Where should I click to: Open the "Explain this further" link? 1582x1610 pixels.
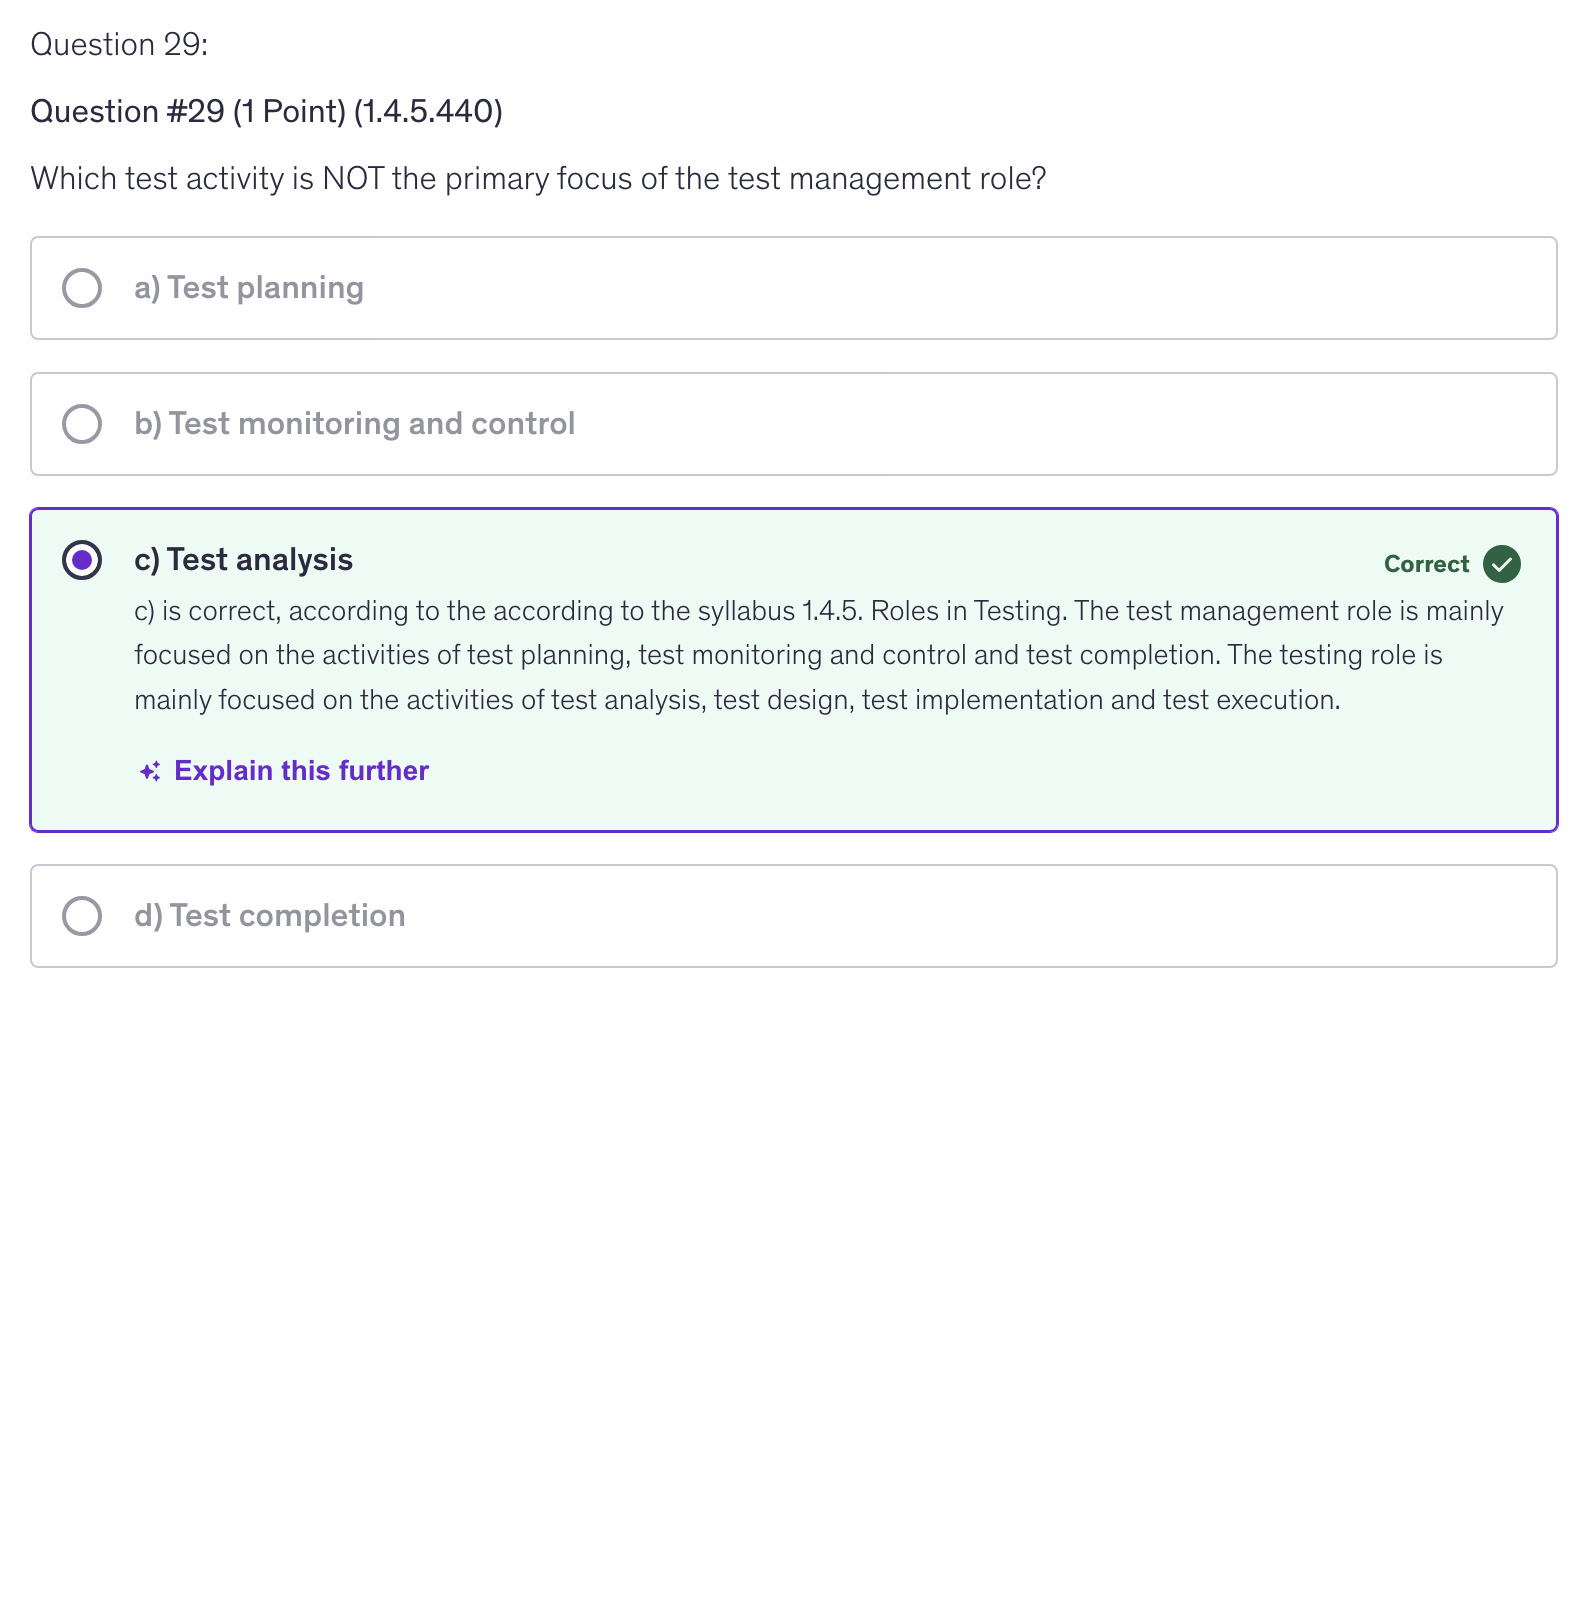[301, 771]
